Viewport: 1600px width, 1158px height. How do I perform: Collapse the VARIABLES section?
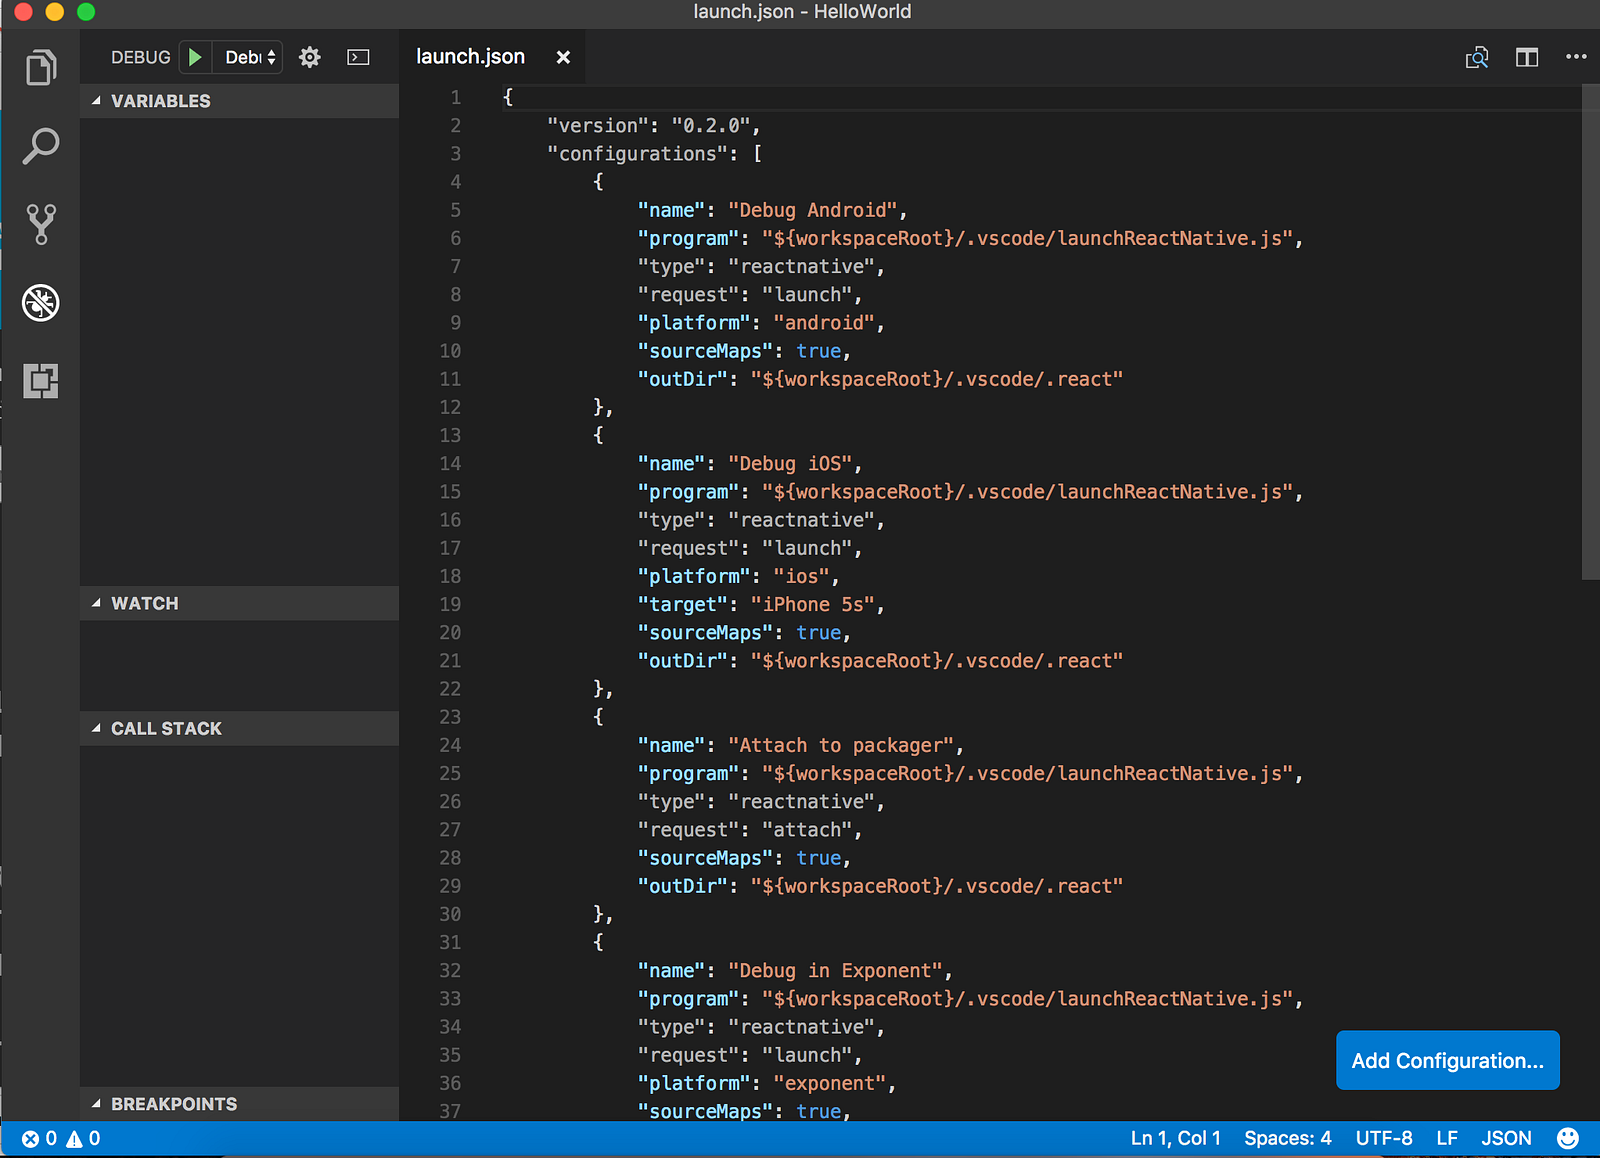160,101
